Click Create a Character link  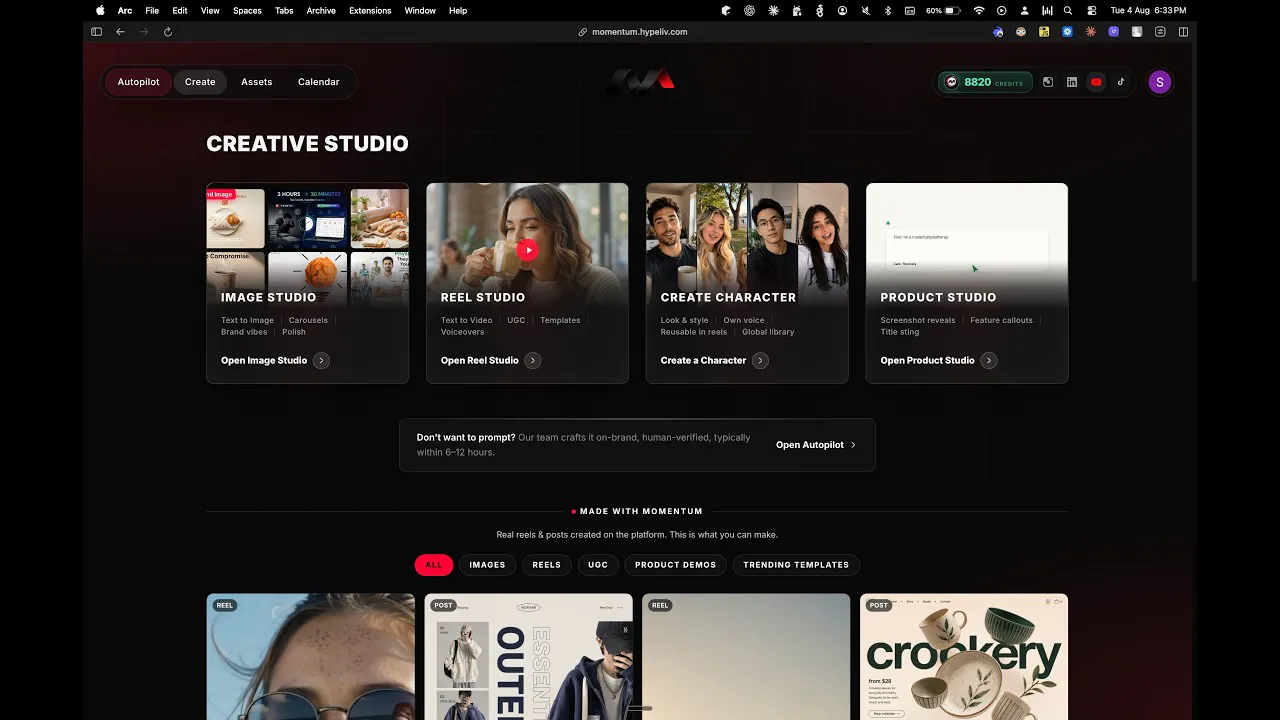[703, 360]
